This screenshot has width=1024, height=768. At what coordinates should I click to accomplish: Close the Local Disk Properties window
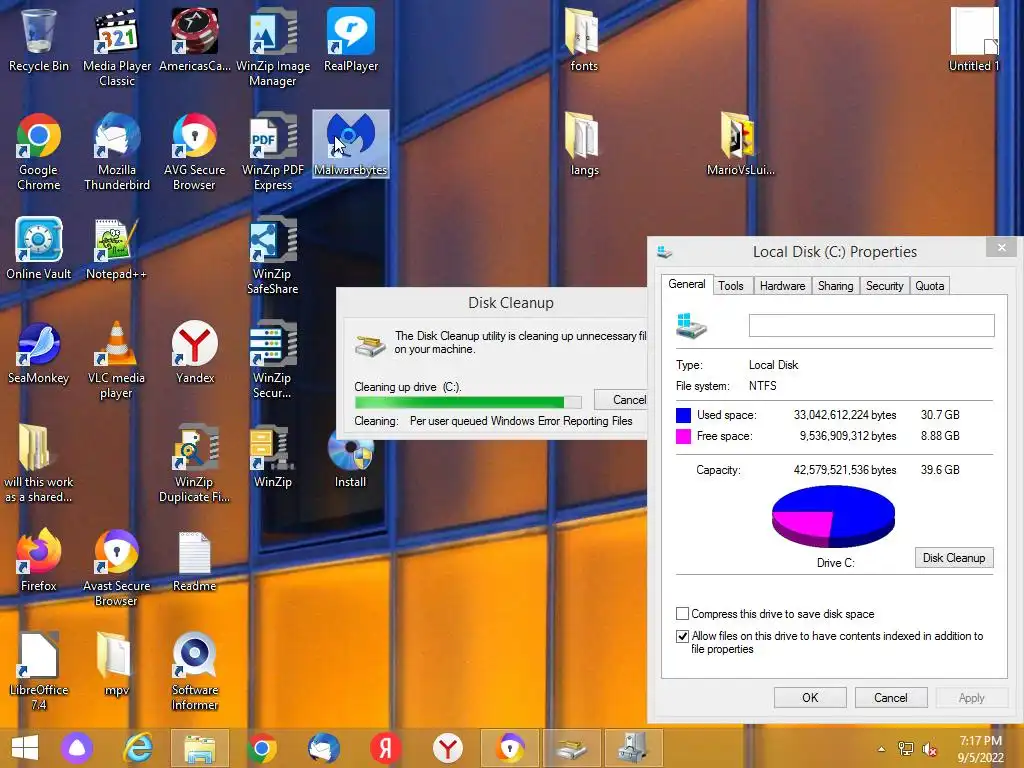(x=1001, y=248)
